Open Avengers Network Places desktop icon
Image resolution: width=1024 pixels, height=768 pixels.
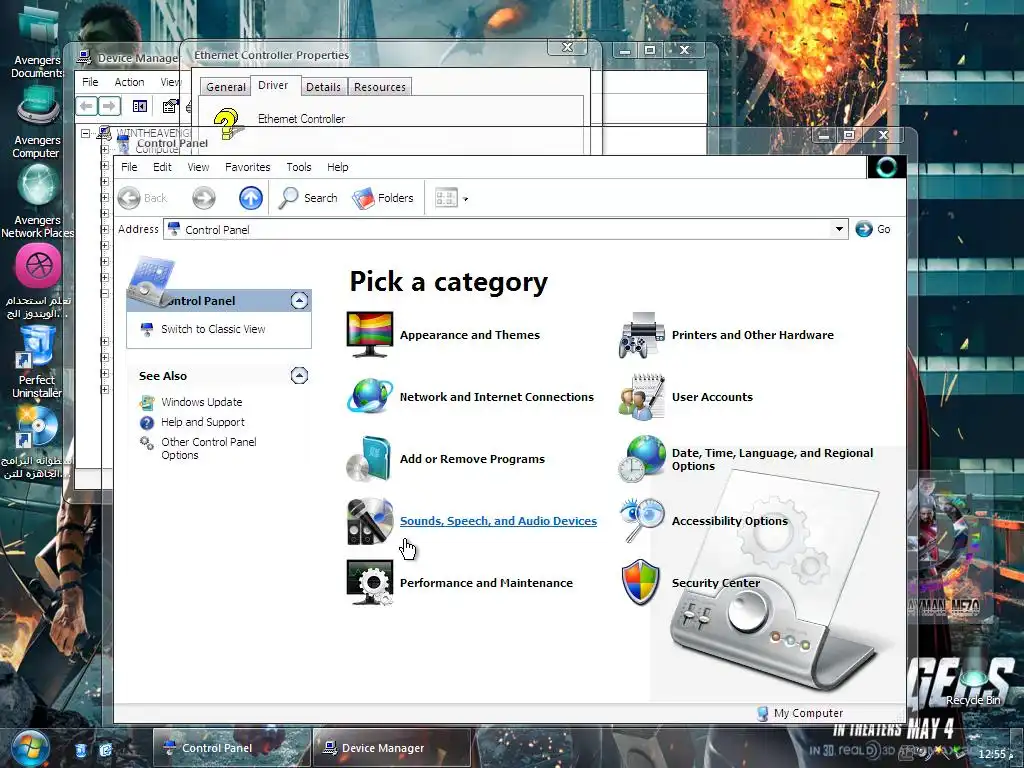[x=37, y=201]
